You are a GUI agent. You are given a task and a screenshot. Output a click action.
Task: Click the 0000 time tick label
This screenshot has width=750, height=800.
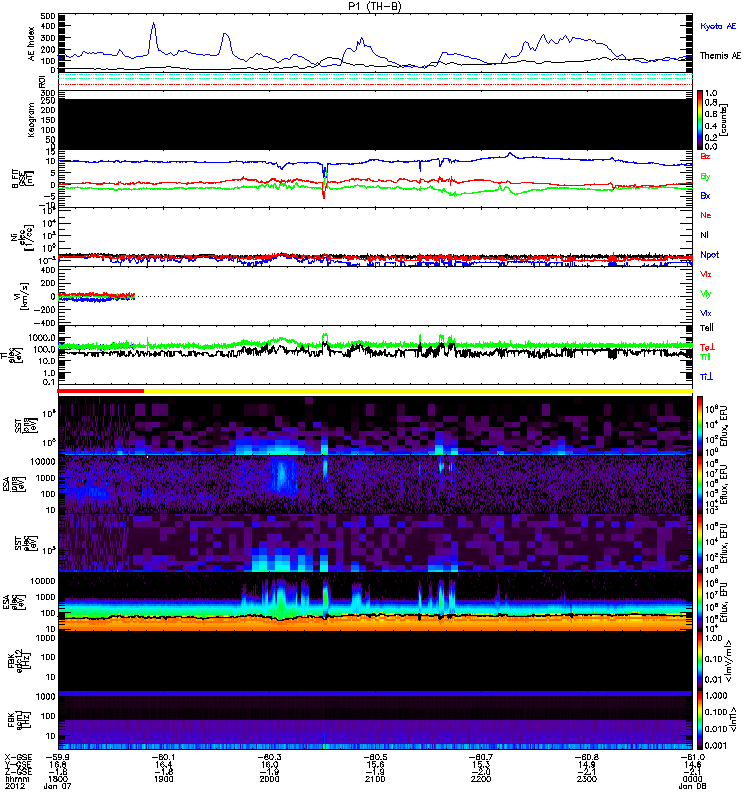(692, 779)
